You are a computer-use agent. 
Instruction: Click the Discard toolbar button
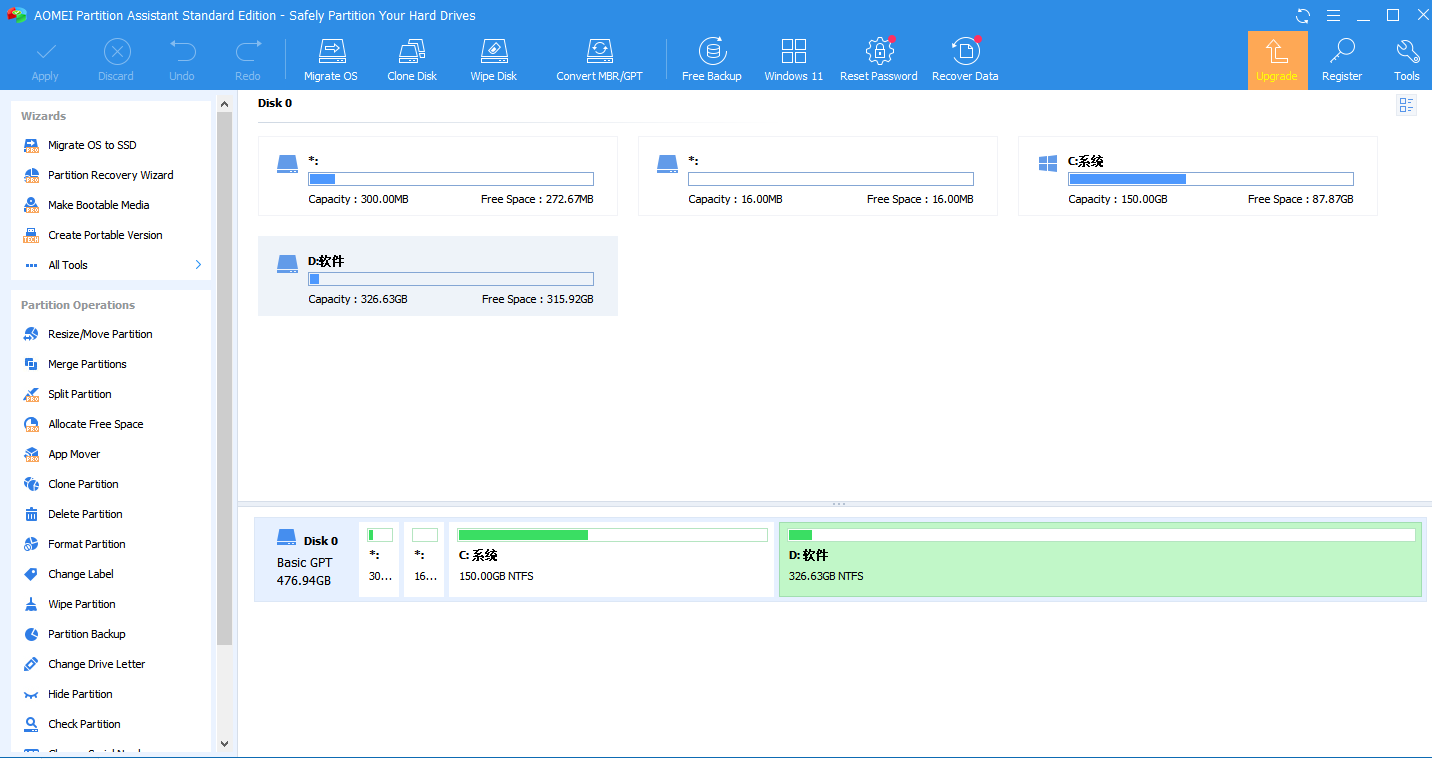pyautogui.click(x=116, y=60)
